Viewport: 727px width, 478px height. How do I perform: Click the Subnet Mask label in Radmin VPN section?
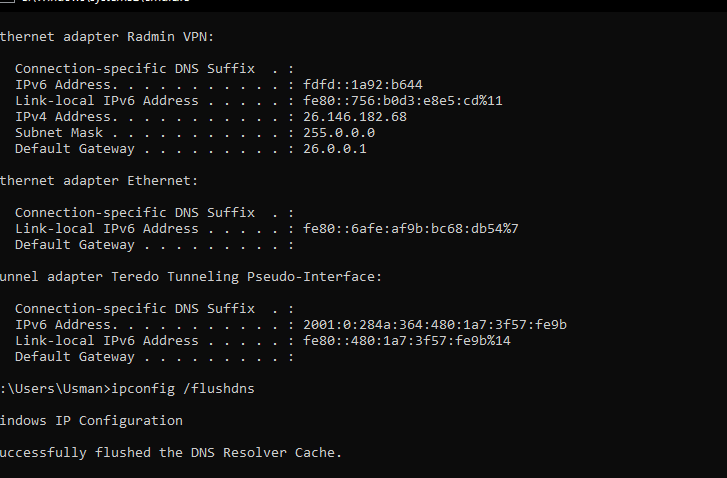click(x=58, y=132)
